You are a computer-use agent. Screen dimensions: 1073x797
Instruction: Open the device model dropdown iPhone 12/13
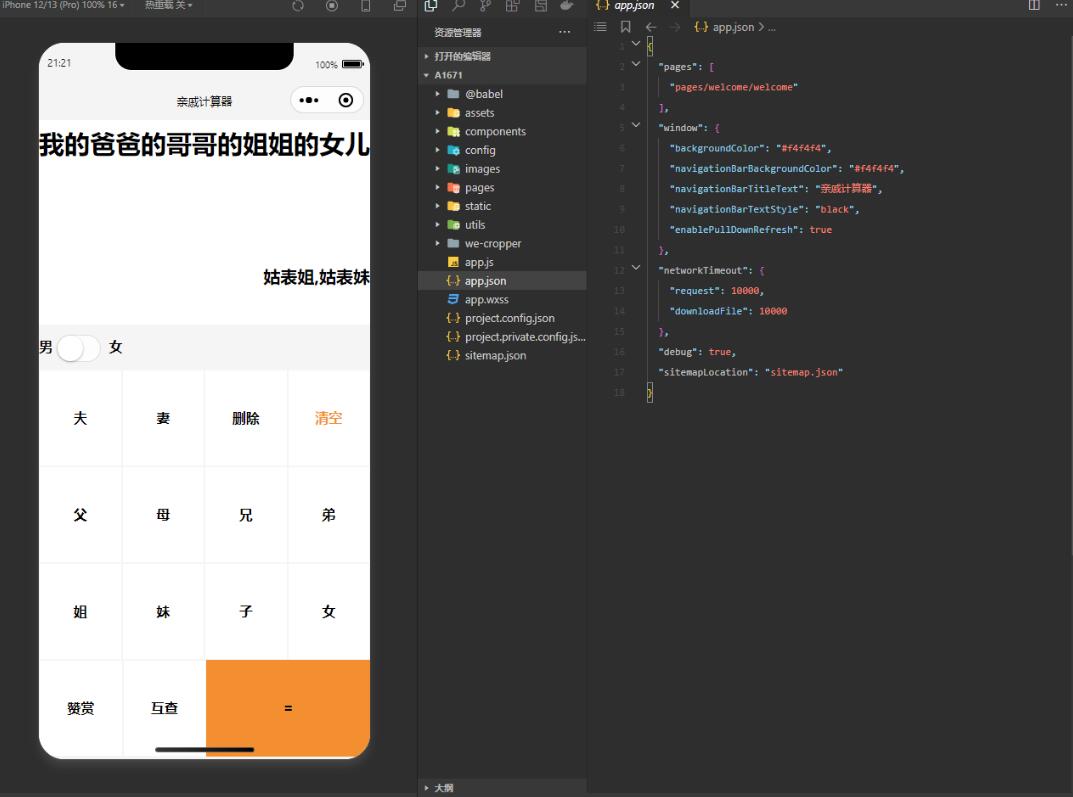(x=64, y=6)
